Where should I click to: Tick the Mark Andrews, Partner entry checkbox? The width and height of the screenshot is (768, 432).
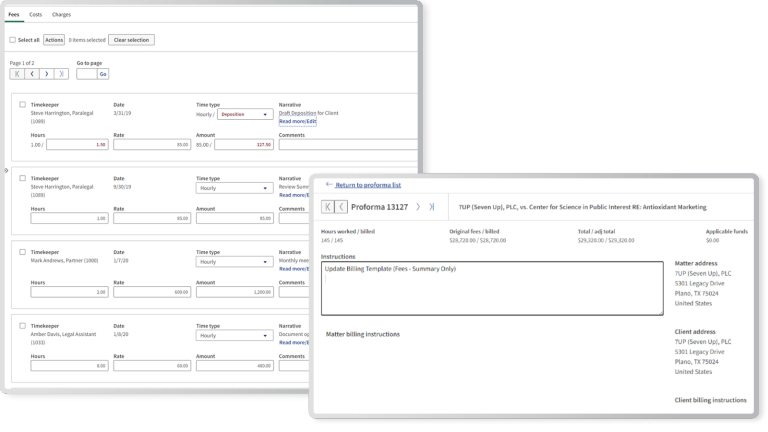(23, 252)
